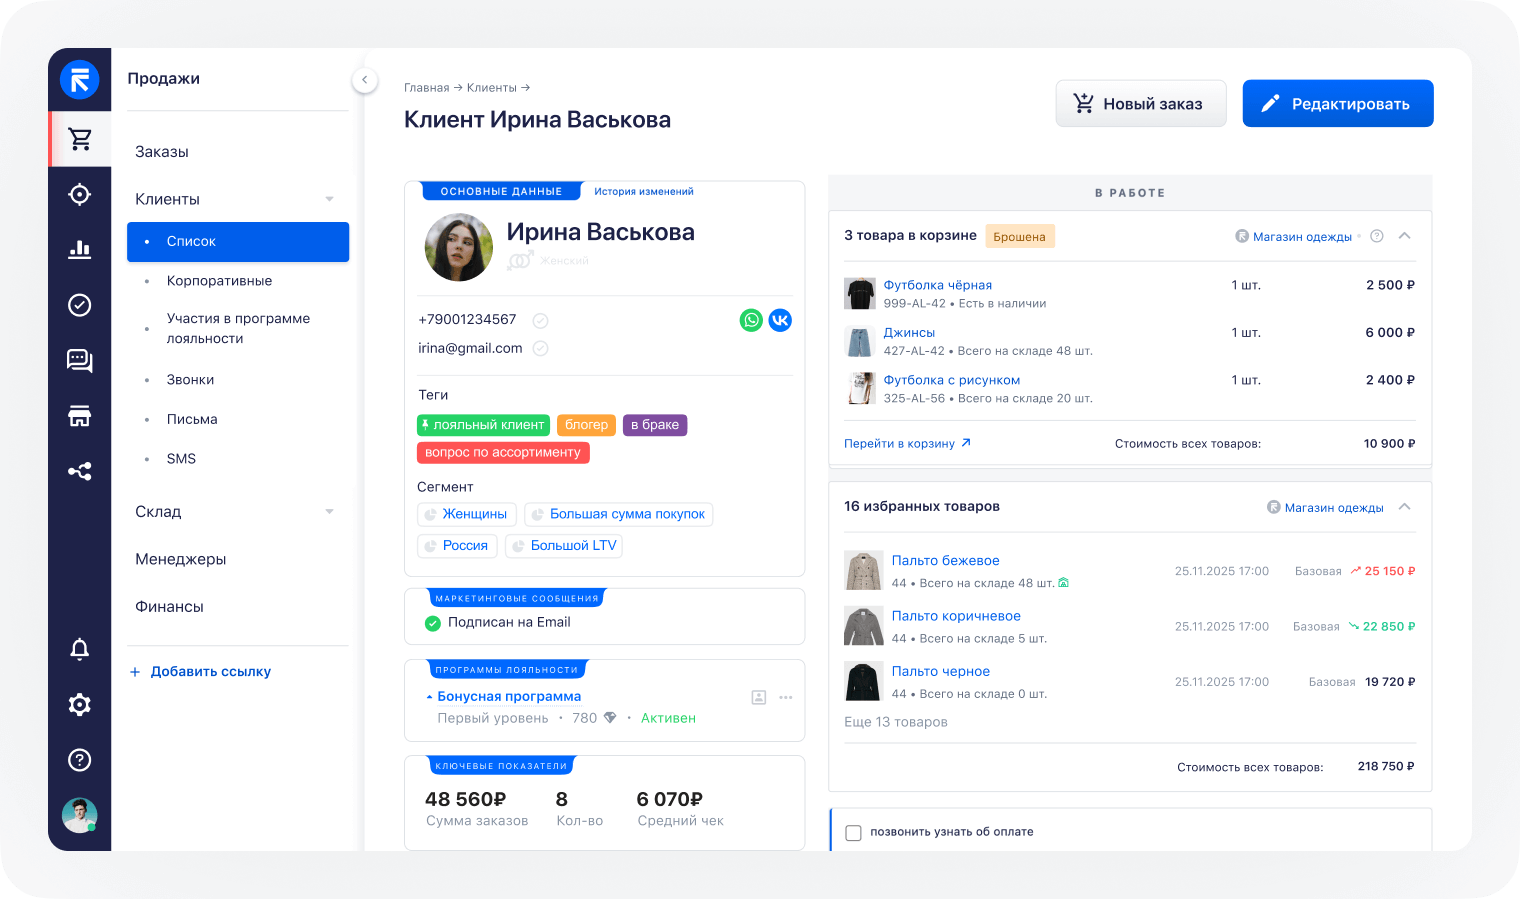The height and width of the screenshot is (899, 1520).
Task: Click the chat messages icon in sidebar
Action: pos(79,360)
